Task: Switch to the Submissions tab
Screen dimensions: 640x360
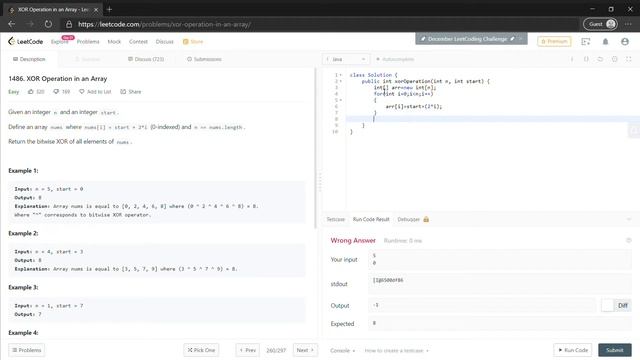Action: click(204, 59)
